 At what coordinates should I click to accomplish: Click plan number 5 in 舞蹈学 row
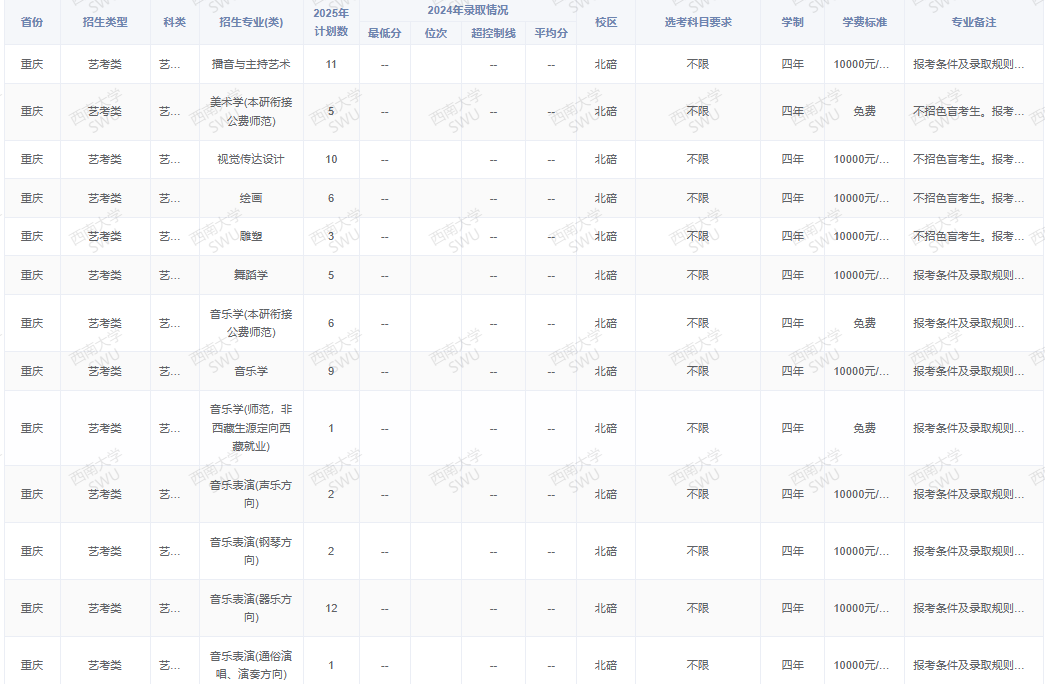331,275
